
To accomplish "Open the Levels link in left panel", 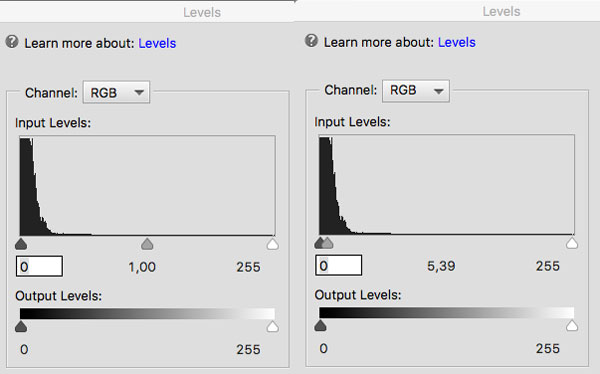I will coord(157,43).
